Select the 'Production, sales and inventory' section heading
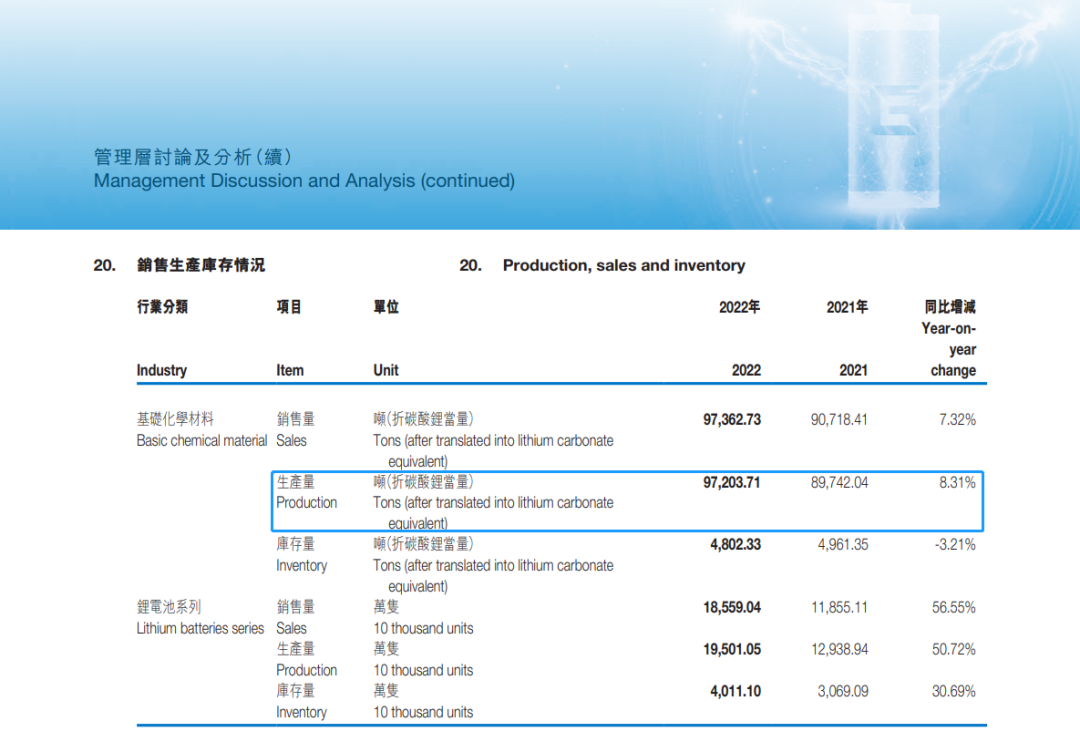Viewport: 1080px width, 742px height. pos(623,265)
